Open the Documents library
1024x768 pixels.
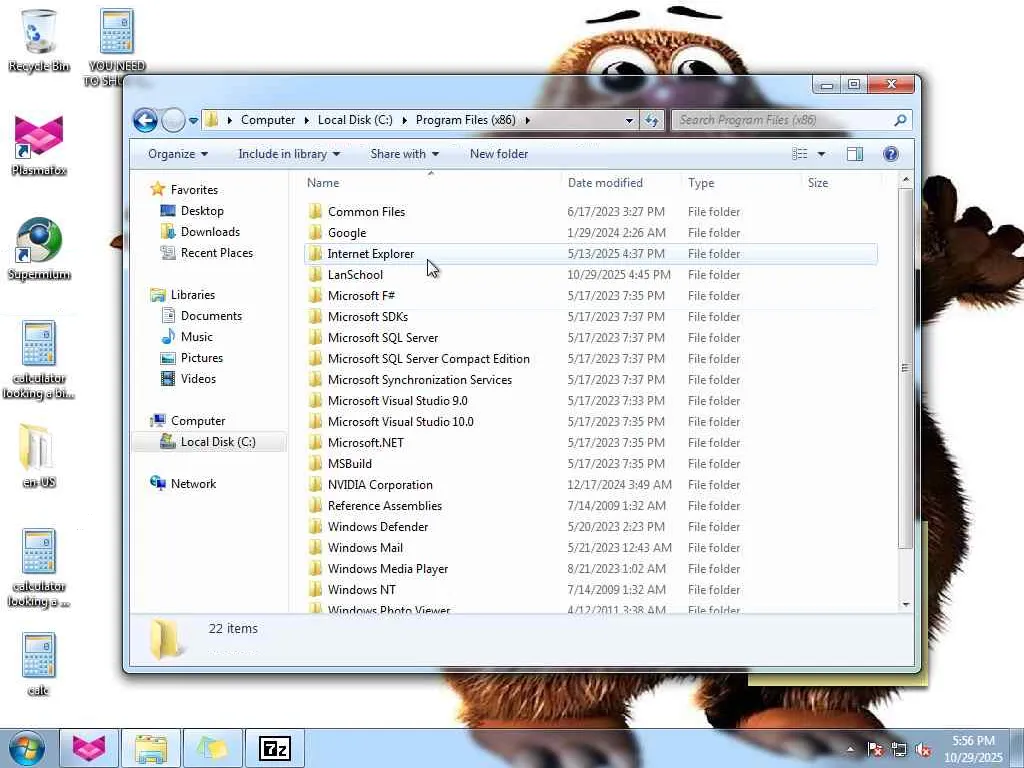click(x=211, y=316)
